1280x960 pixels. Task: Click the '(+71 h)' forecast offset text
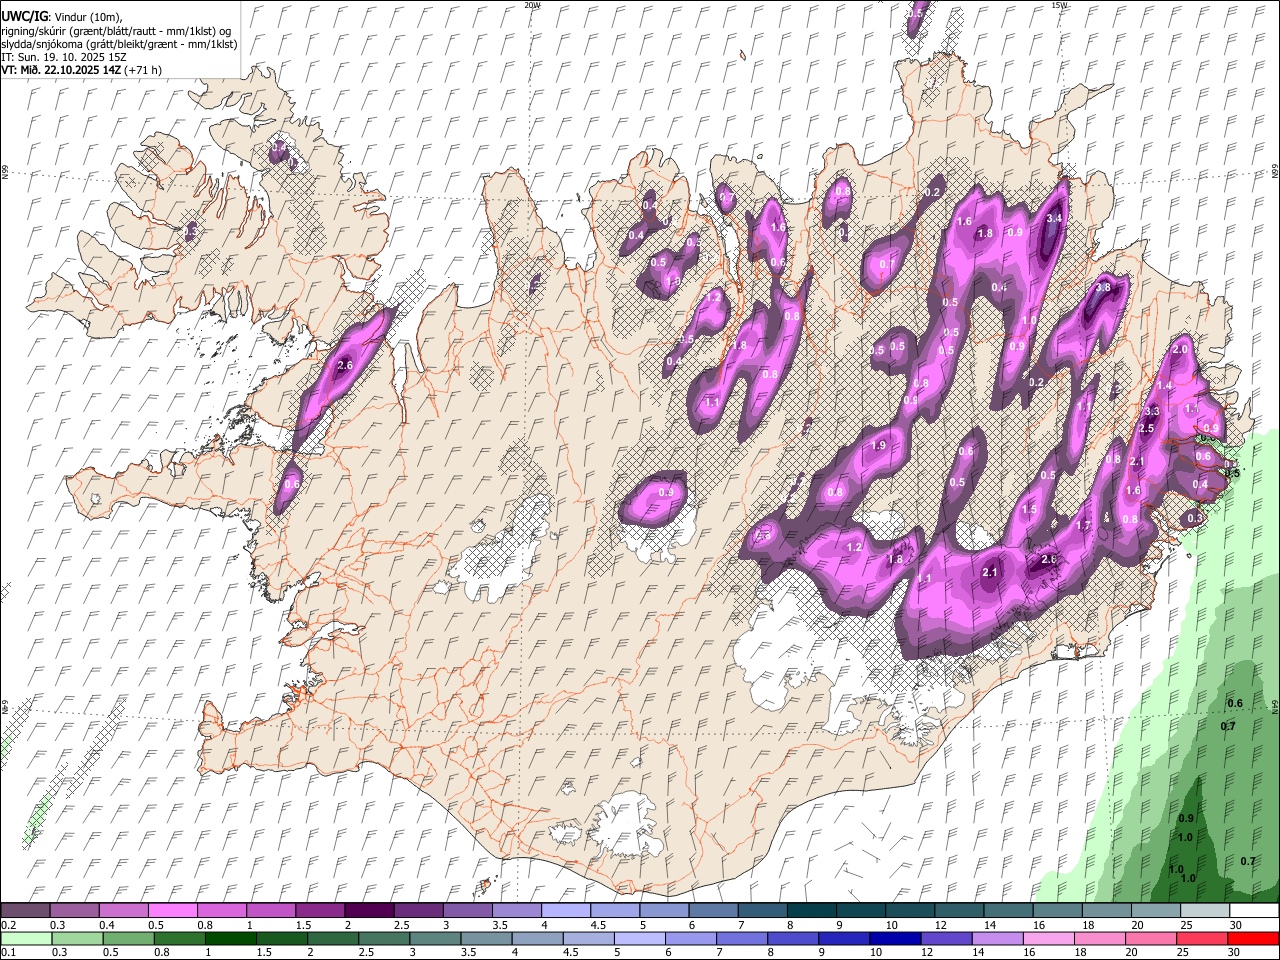[142, 70]
